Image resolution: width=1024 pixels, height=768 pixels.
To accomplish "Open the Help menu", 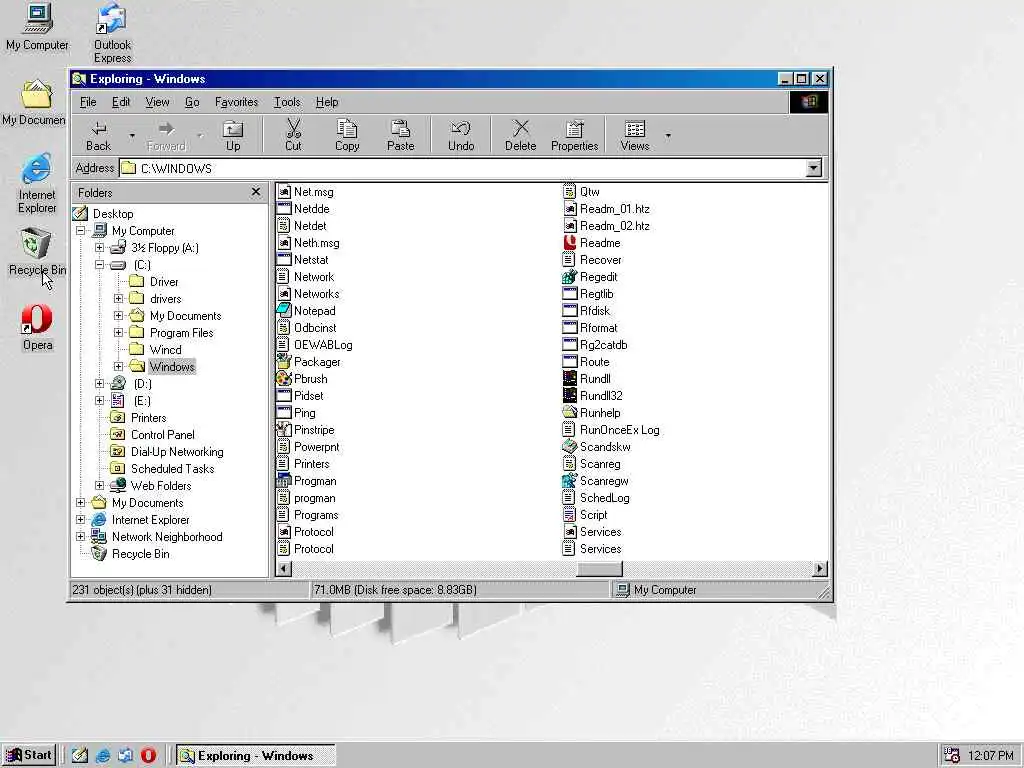I will pos(327,102).
